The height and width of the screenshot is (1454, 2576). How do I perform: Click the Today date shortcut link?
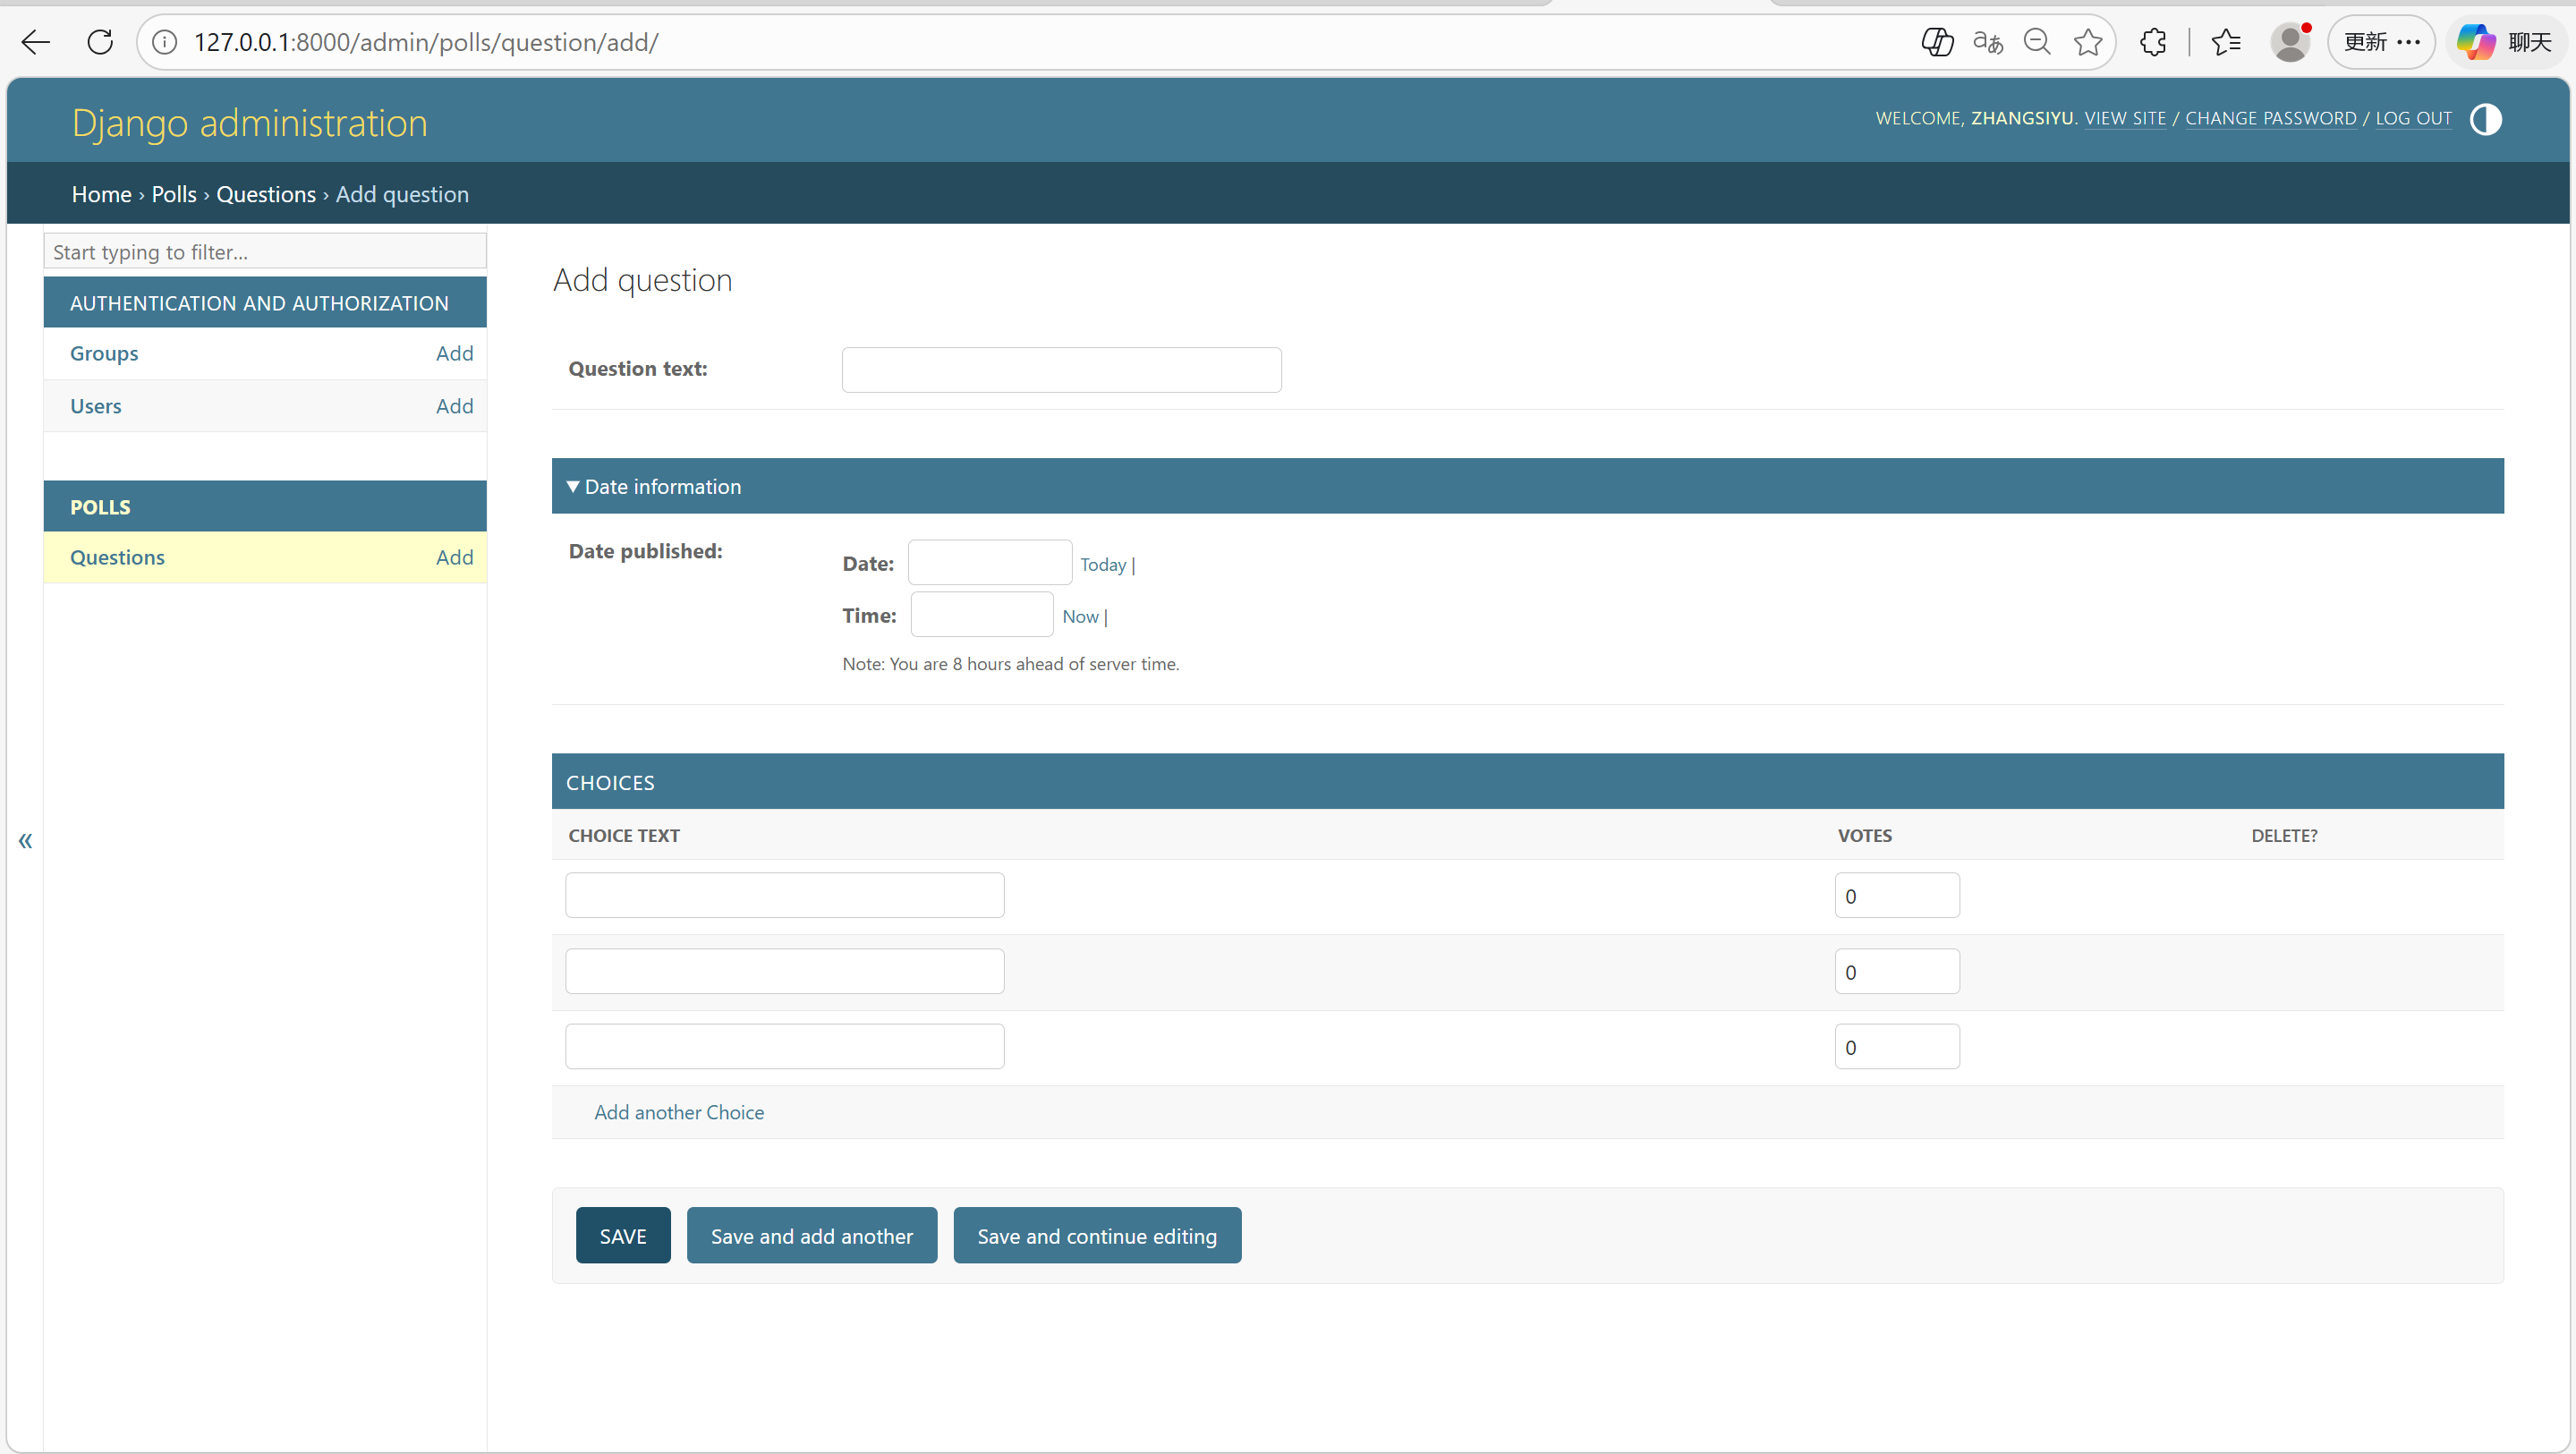pos(1102,565)
